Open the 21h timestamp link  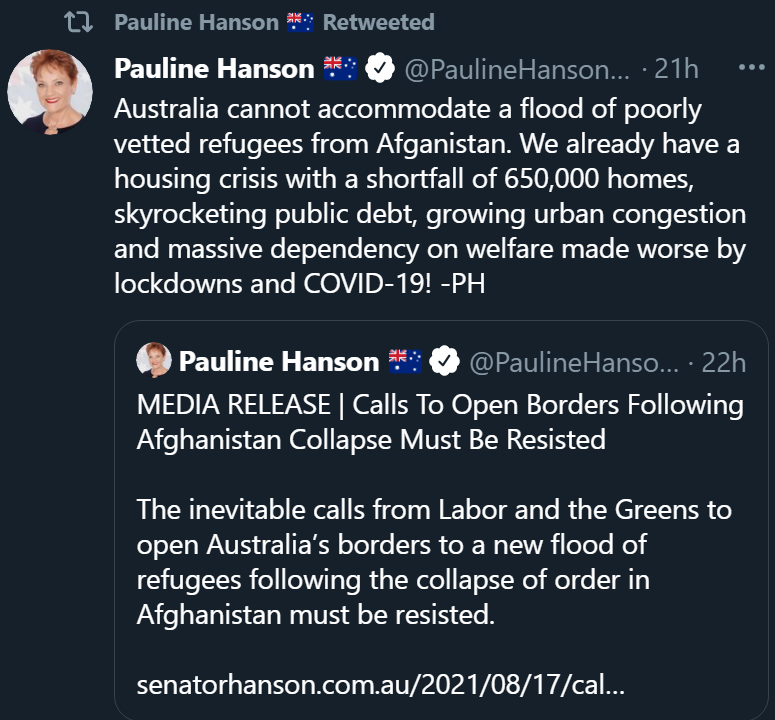click(676, 69)
